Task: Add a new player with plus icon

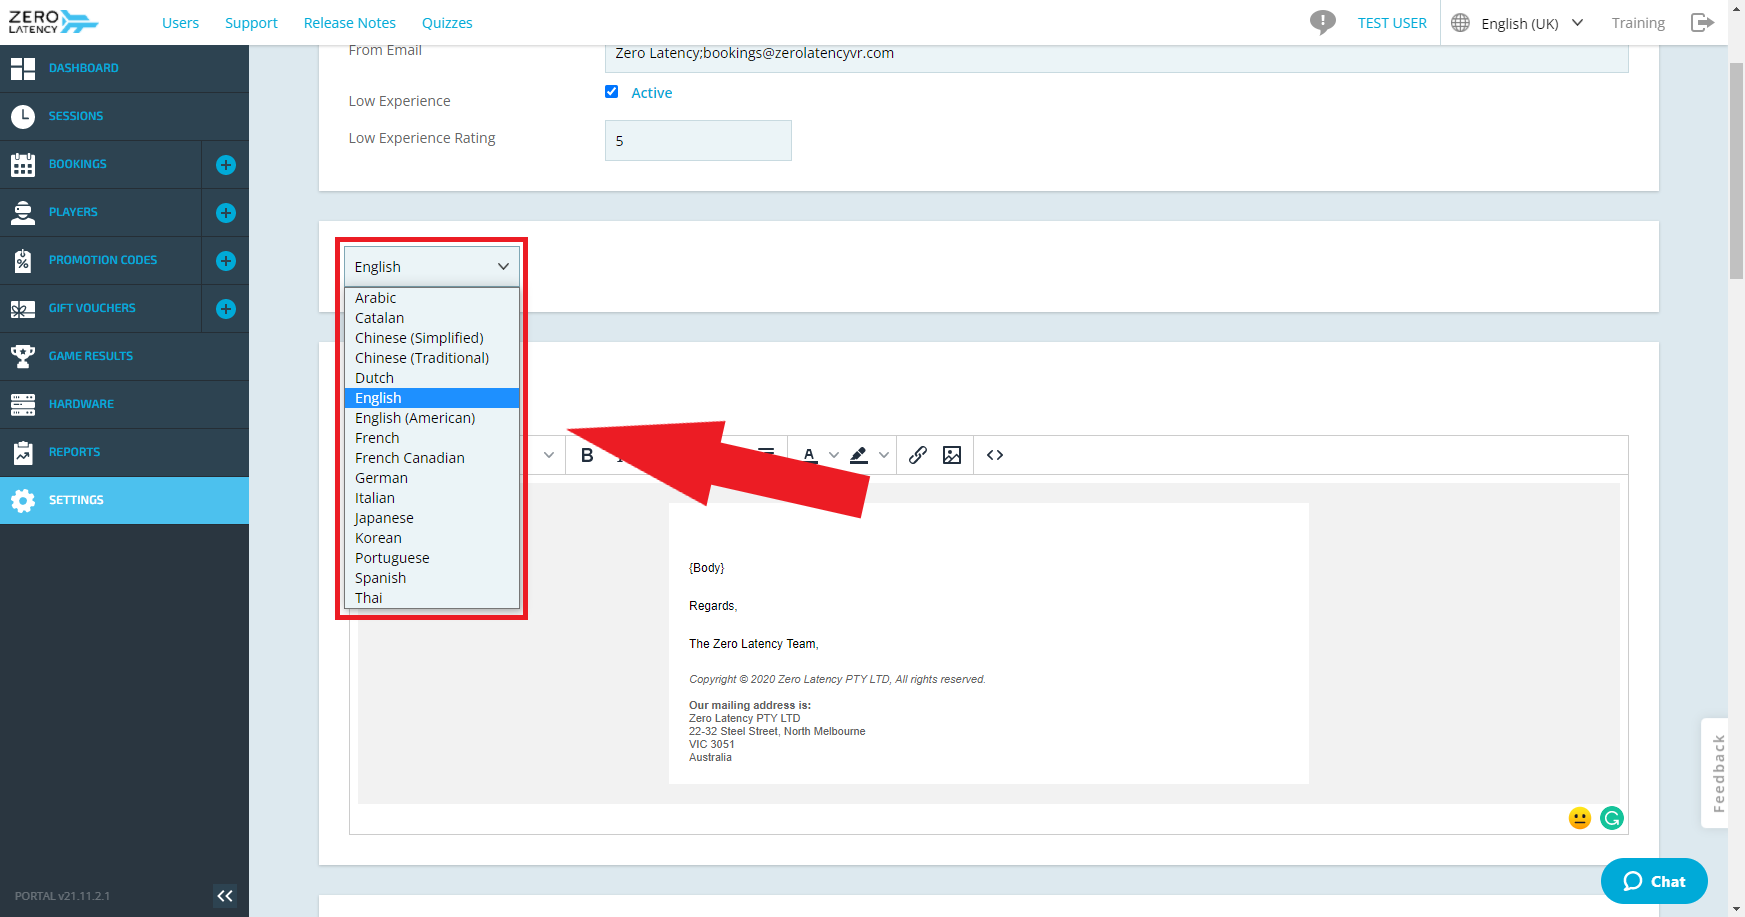Action: (226, 213)
